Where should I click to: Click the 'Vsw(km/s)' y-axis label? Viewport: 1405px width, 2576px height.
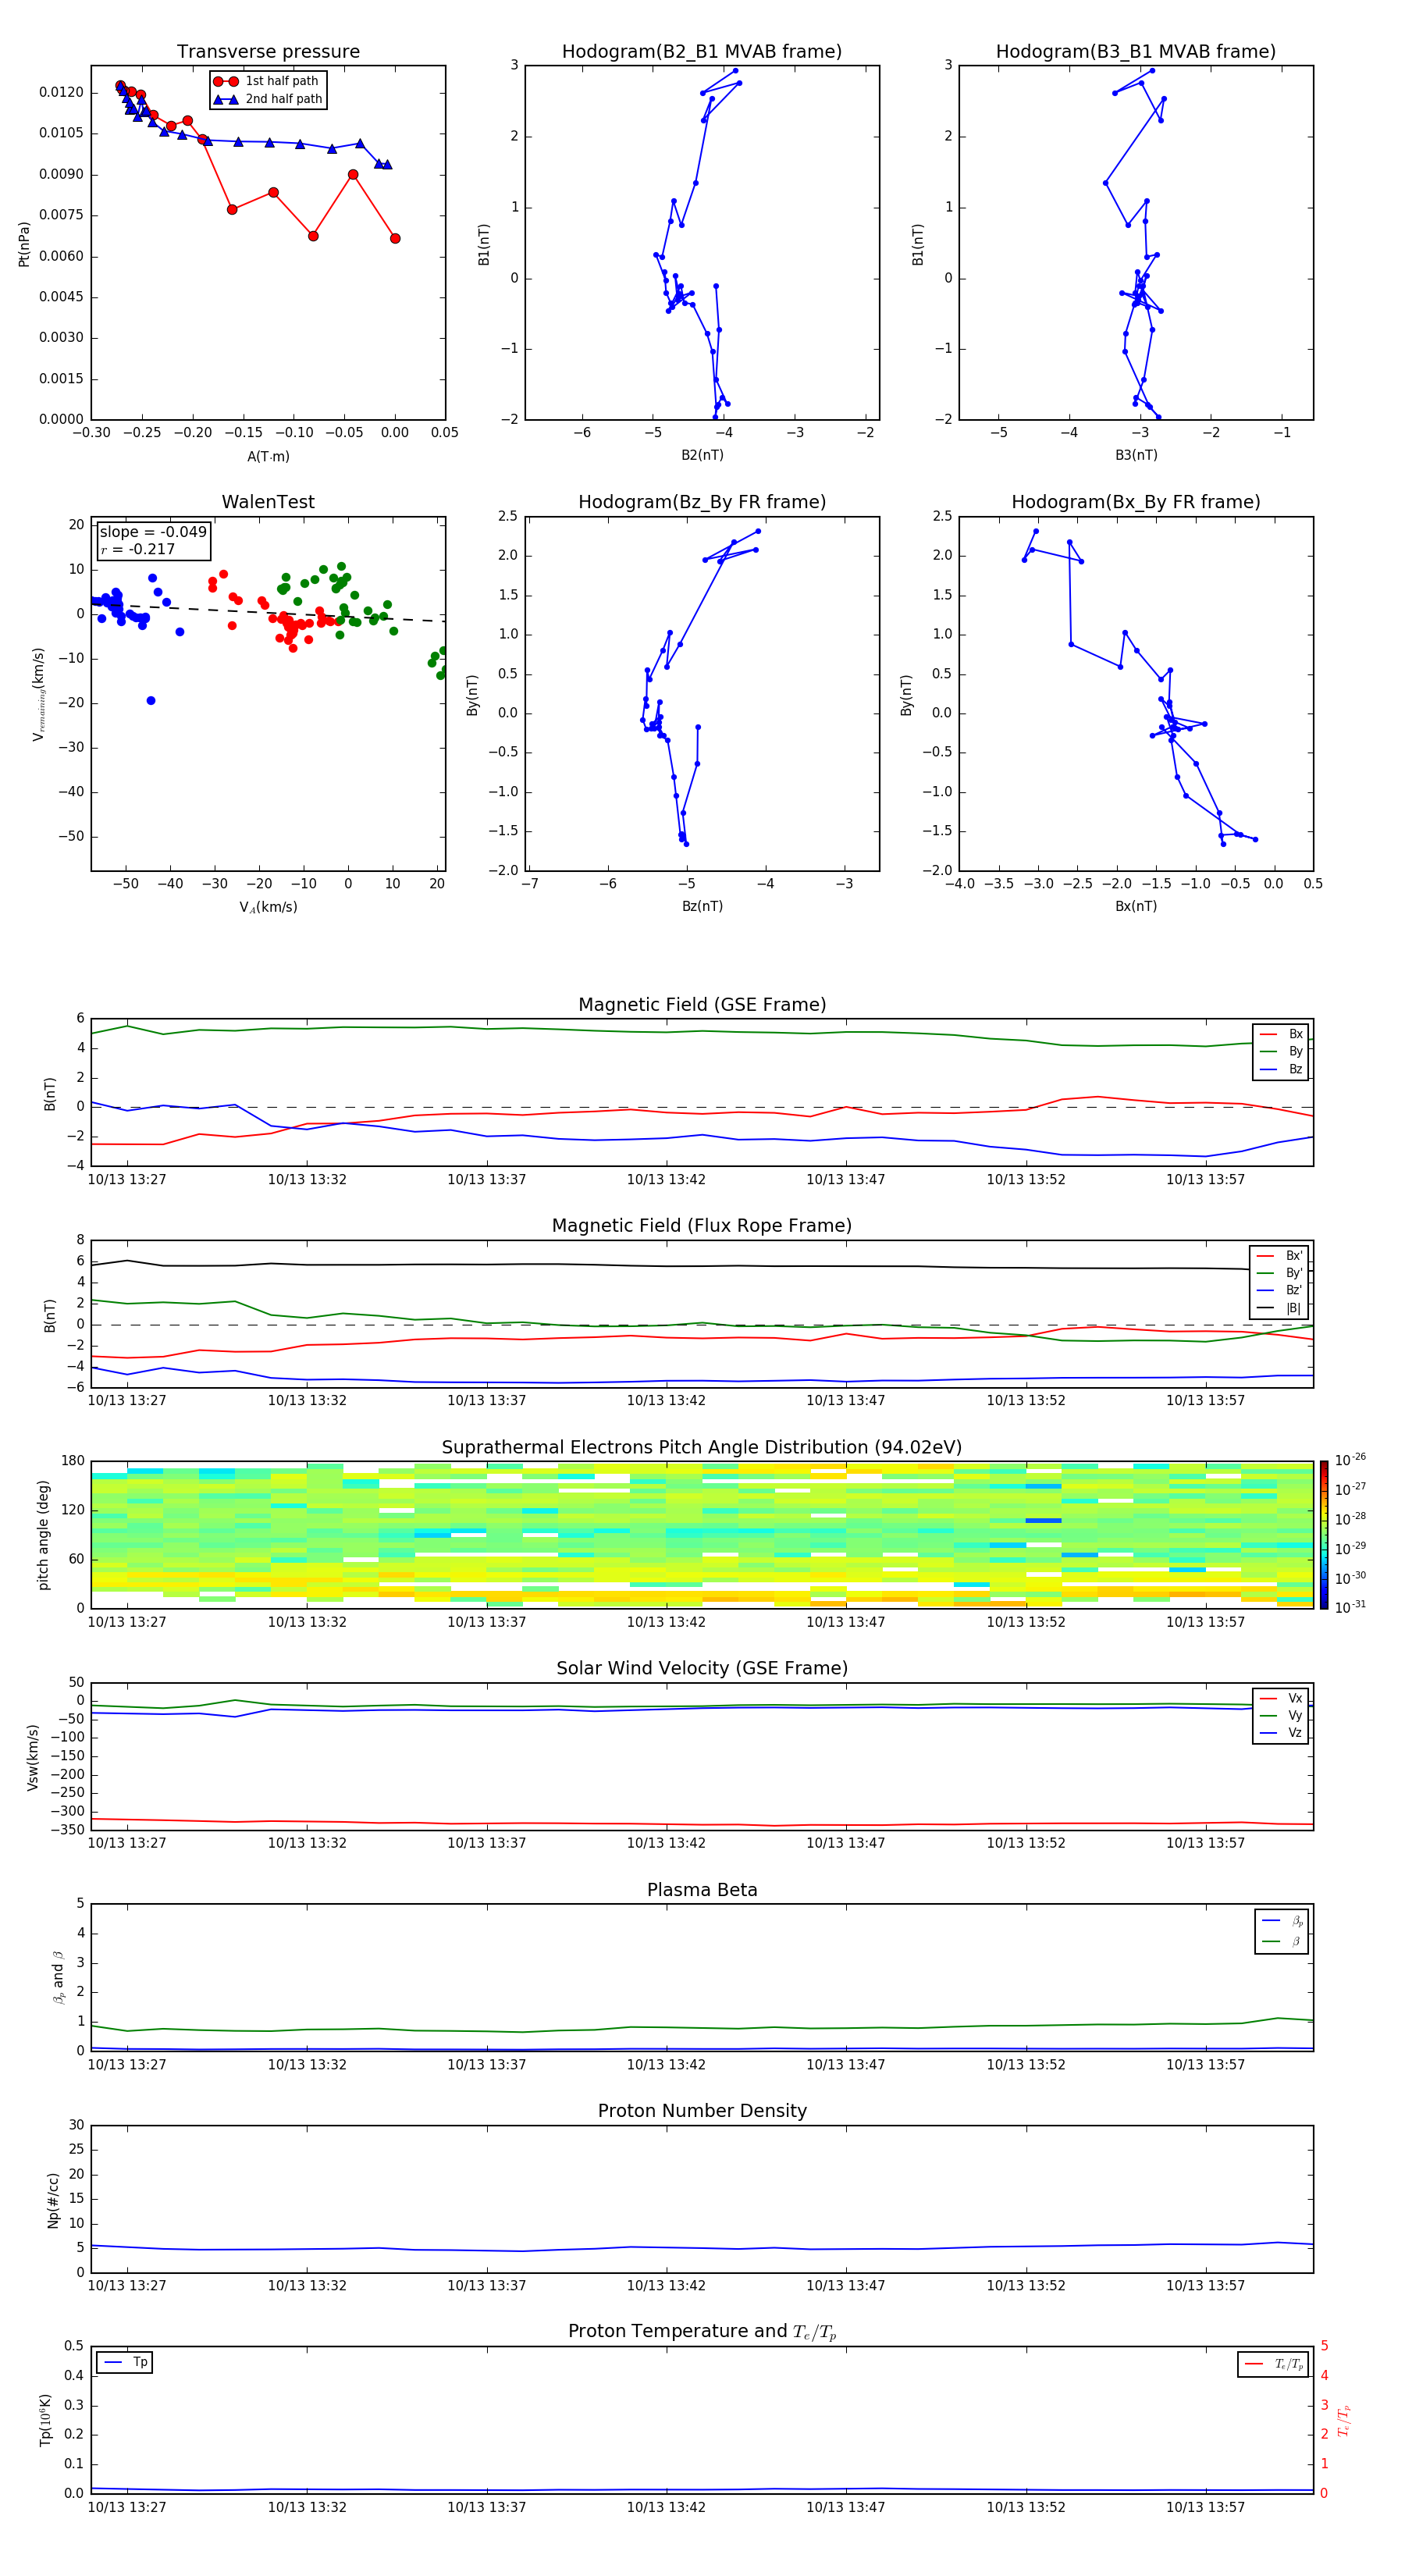pos(33,1757)
